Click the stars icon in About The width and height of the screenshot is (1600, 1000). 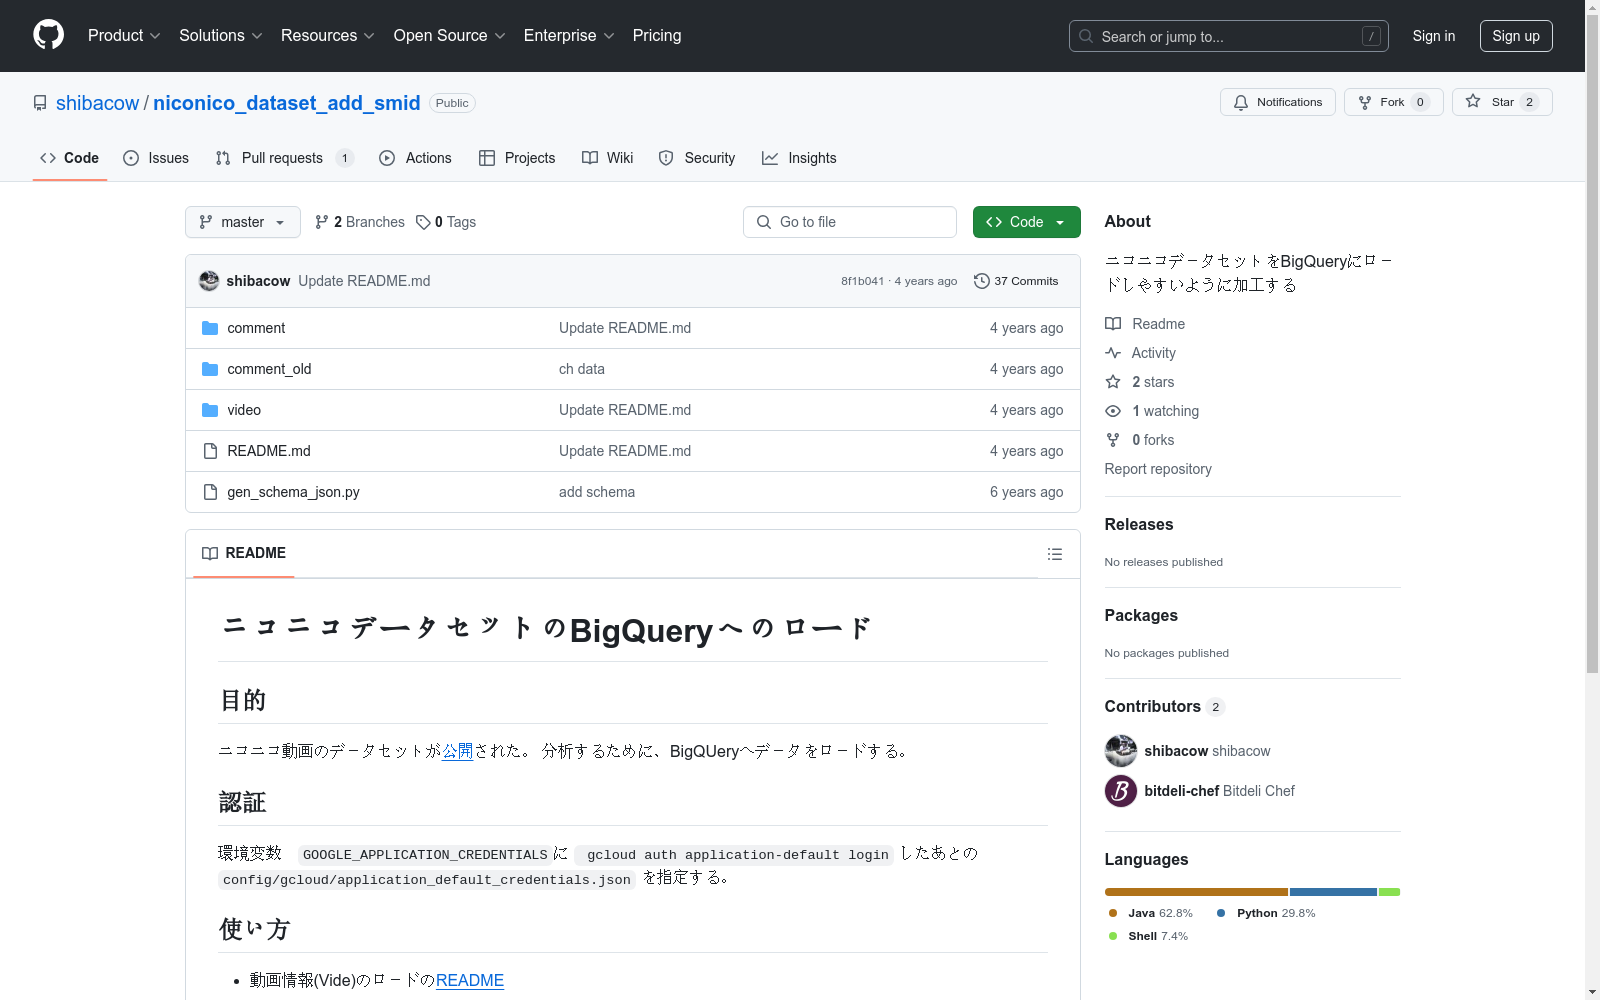[1113, 382]
